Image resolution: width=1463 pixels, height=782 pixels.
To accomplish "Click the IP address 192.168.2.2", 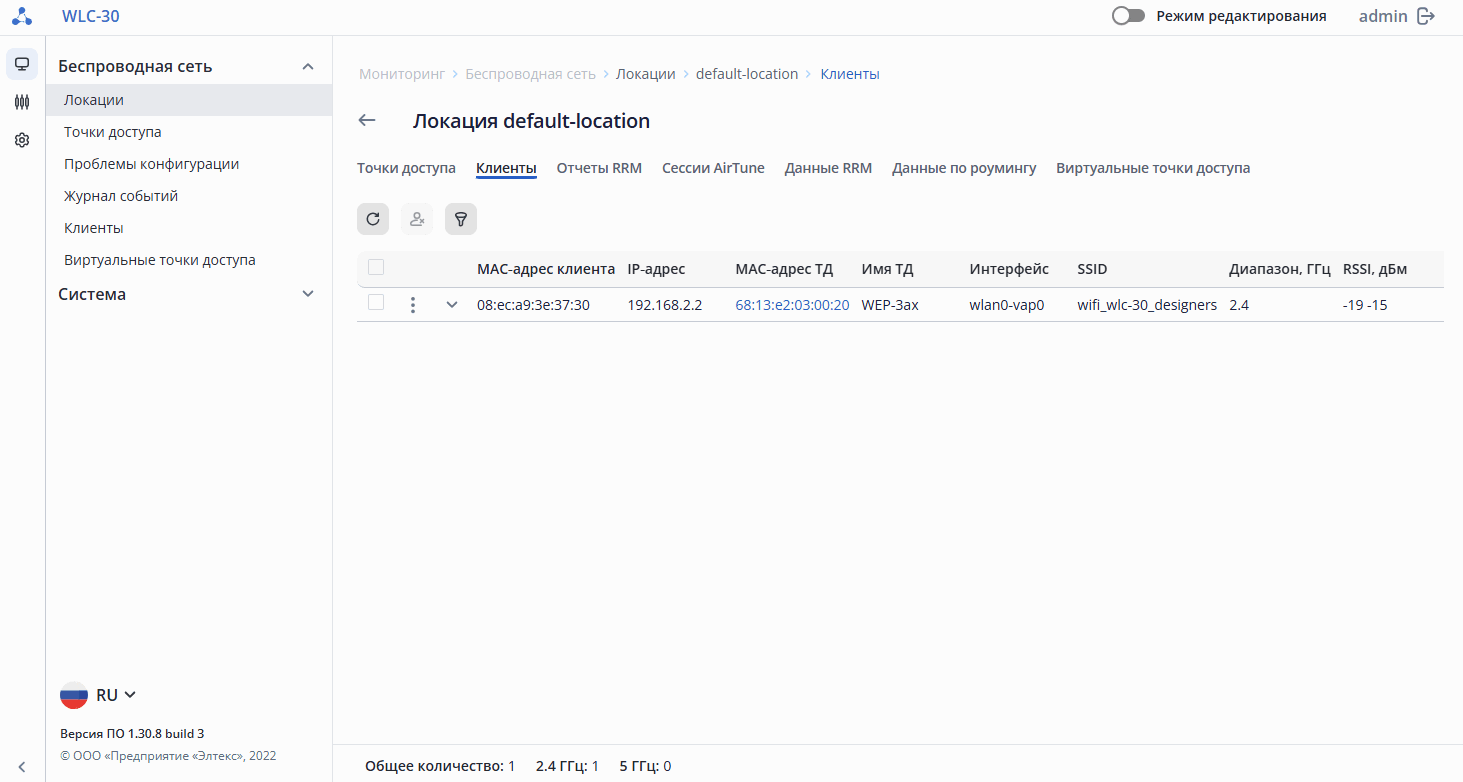I will pos(665,305).
